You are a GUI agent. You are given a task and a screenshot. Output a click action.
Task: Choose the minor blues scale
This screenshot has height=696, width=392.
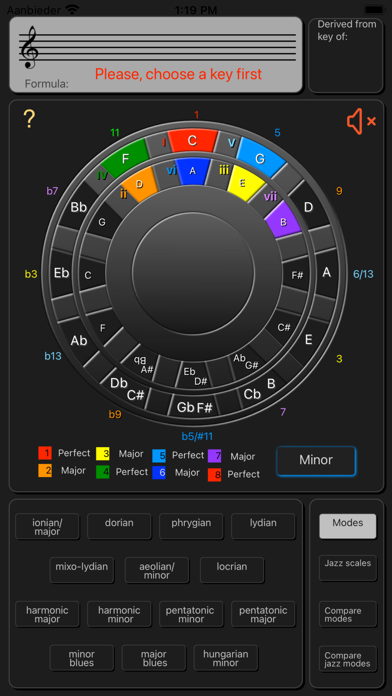coord(82,658)
